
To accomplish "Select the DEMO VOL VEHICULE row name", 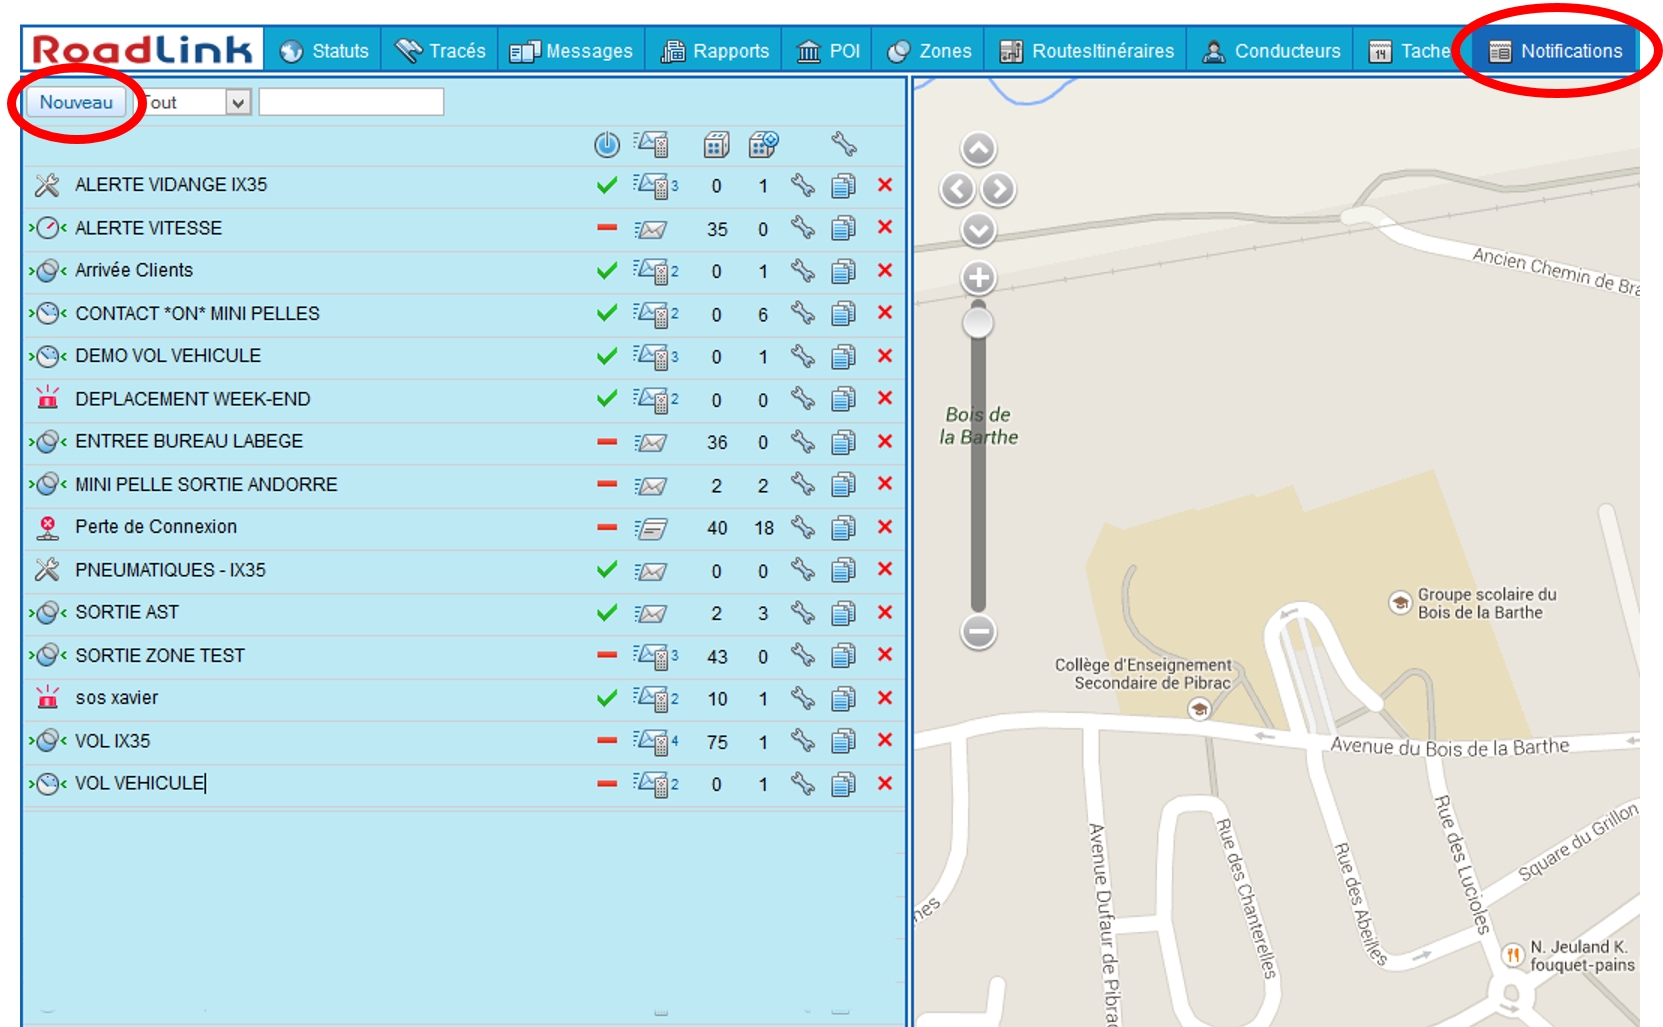I will tap(168, 356).
